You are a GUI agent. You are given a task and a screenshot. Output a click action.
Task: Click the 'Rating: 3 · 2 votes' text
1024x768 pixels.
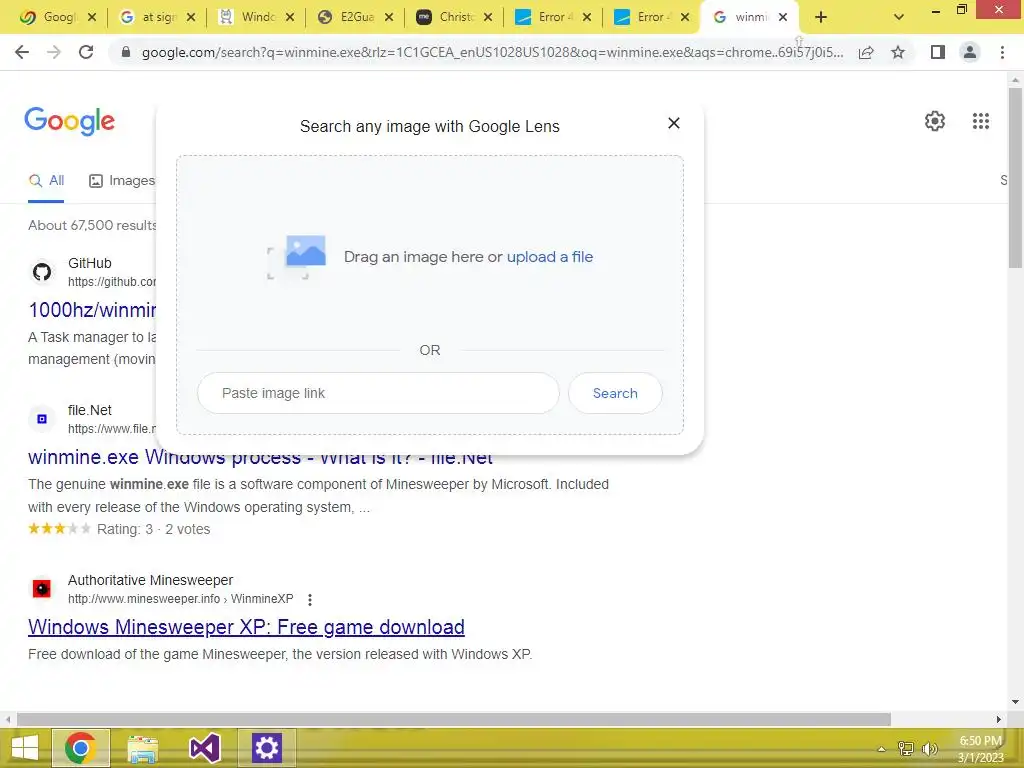(x=153, y=530)
